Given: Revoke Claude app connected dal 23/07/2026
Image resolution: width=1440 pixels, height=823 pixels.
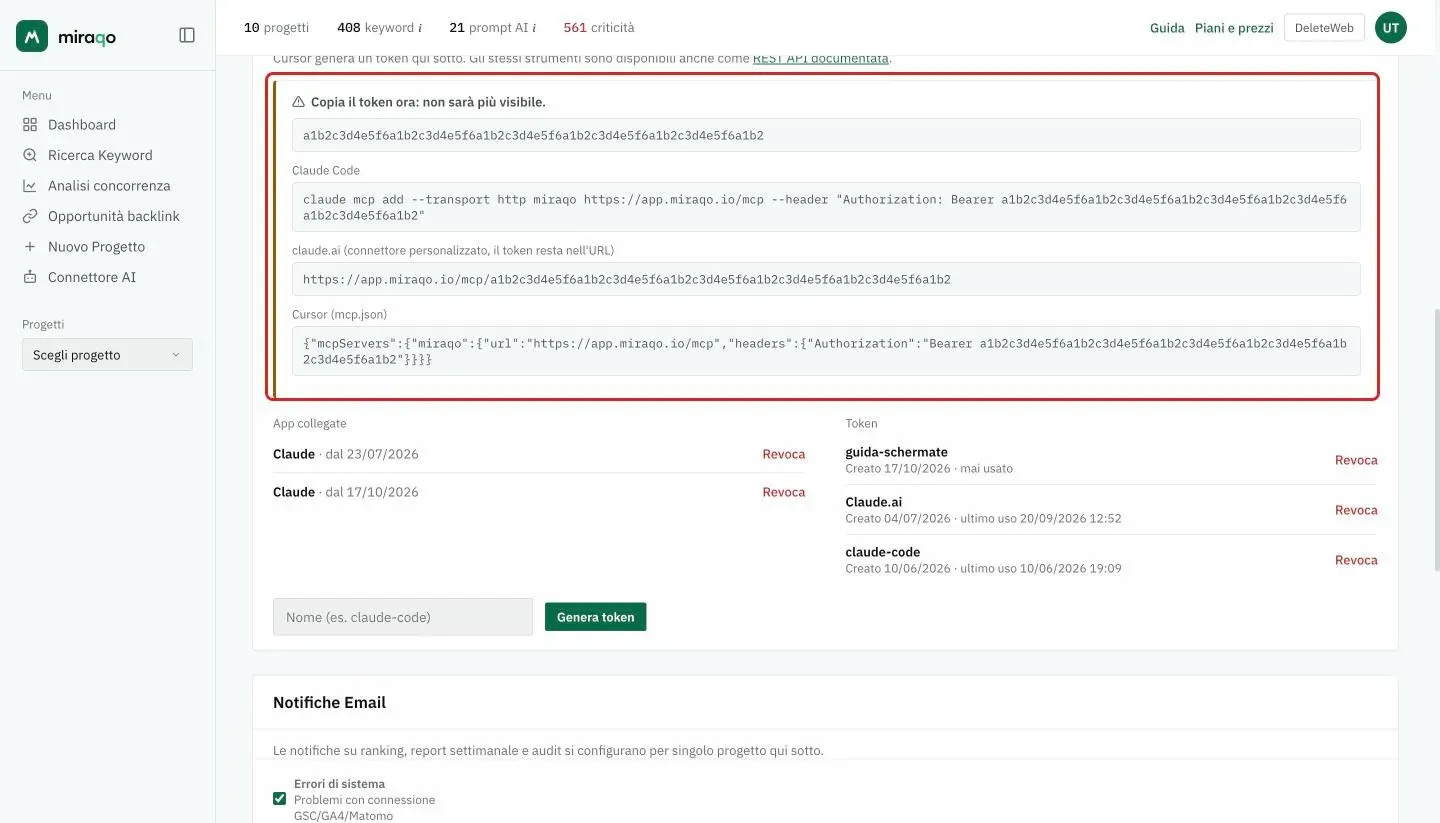Looking at the screenshot, I should [784, 454].
